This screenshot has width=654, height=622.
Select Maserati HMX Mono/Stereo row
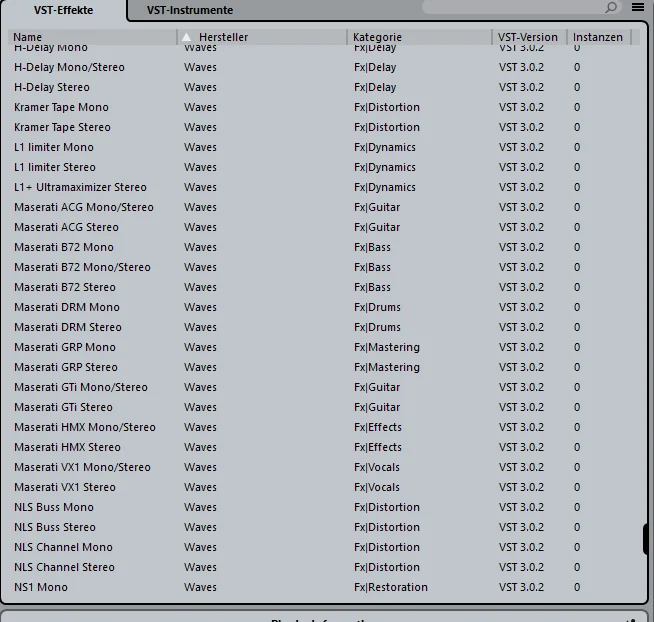point(324,428)
